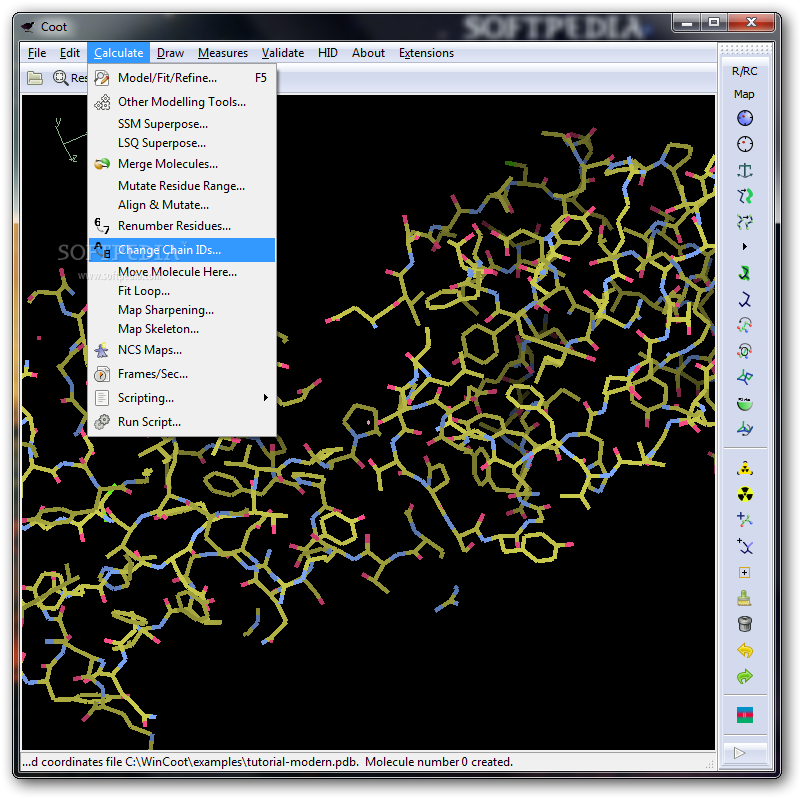
Task: Click the yellow Undo arrow
Action: (745, 651)
